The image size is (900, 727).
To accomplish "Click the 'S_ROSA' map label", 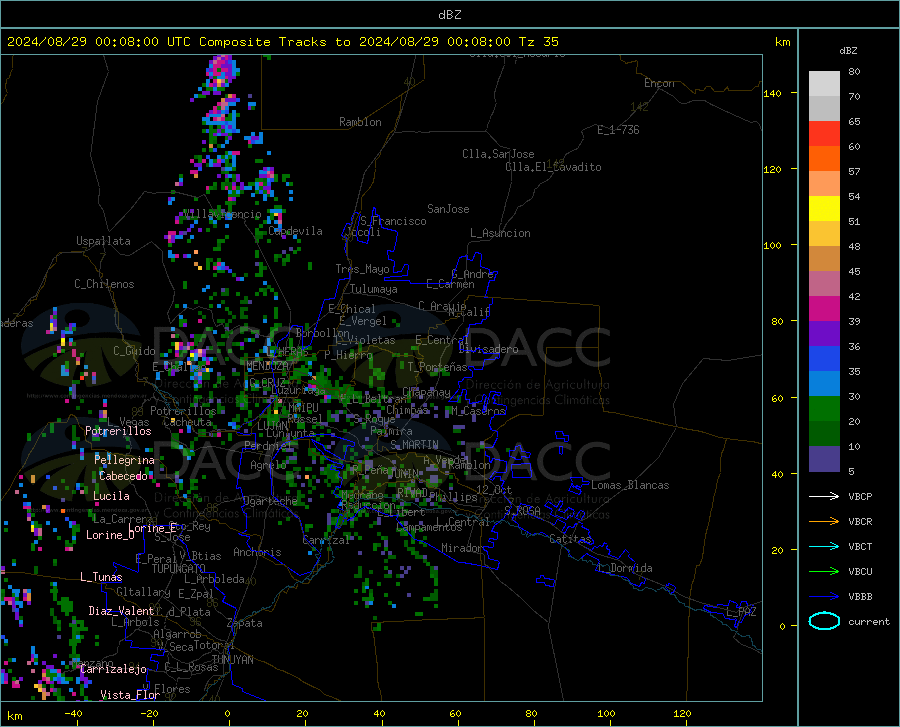I will (x=522, y=510).
